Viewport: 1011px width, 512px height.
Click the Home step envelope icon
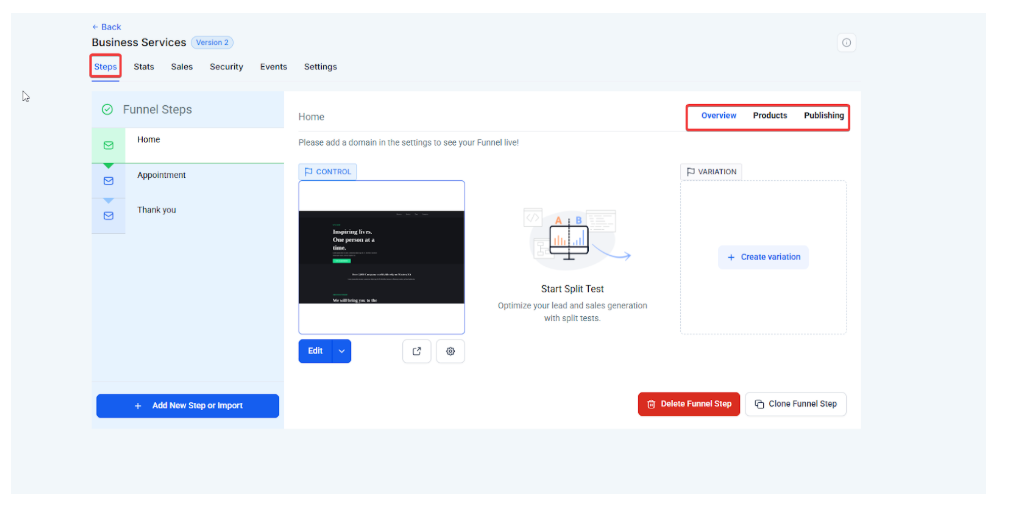tap(108, 145)
